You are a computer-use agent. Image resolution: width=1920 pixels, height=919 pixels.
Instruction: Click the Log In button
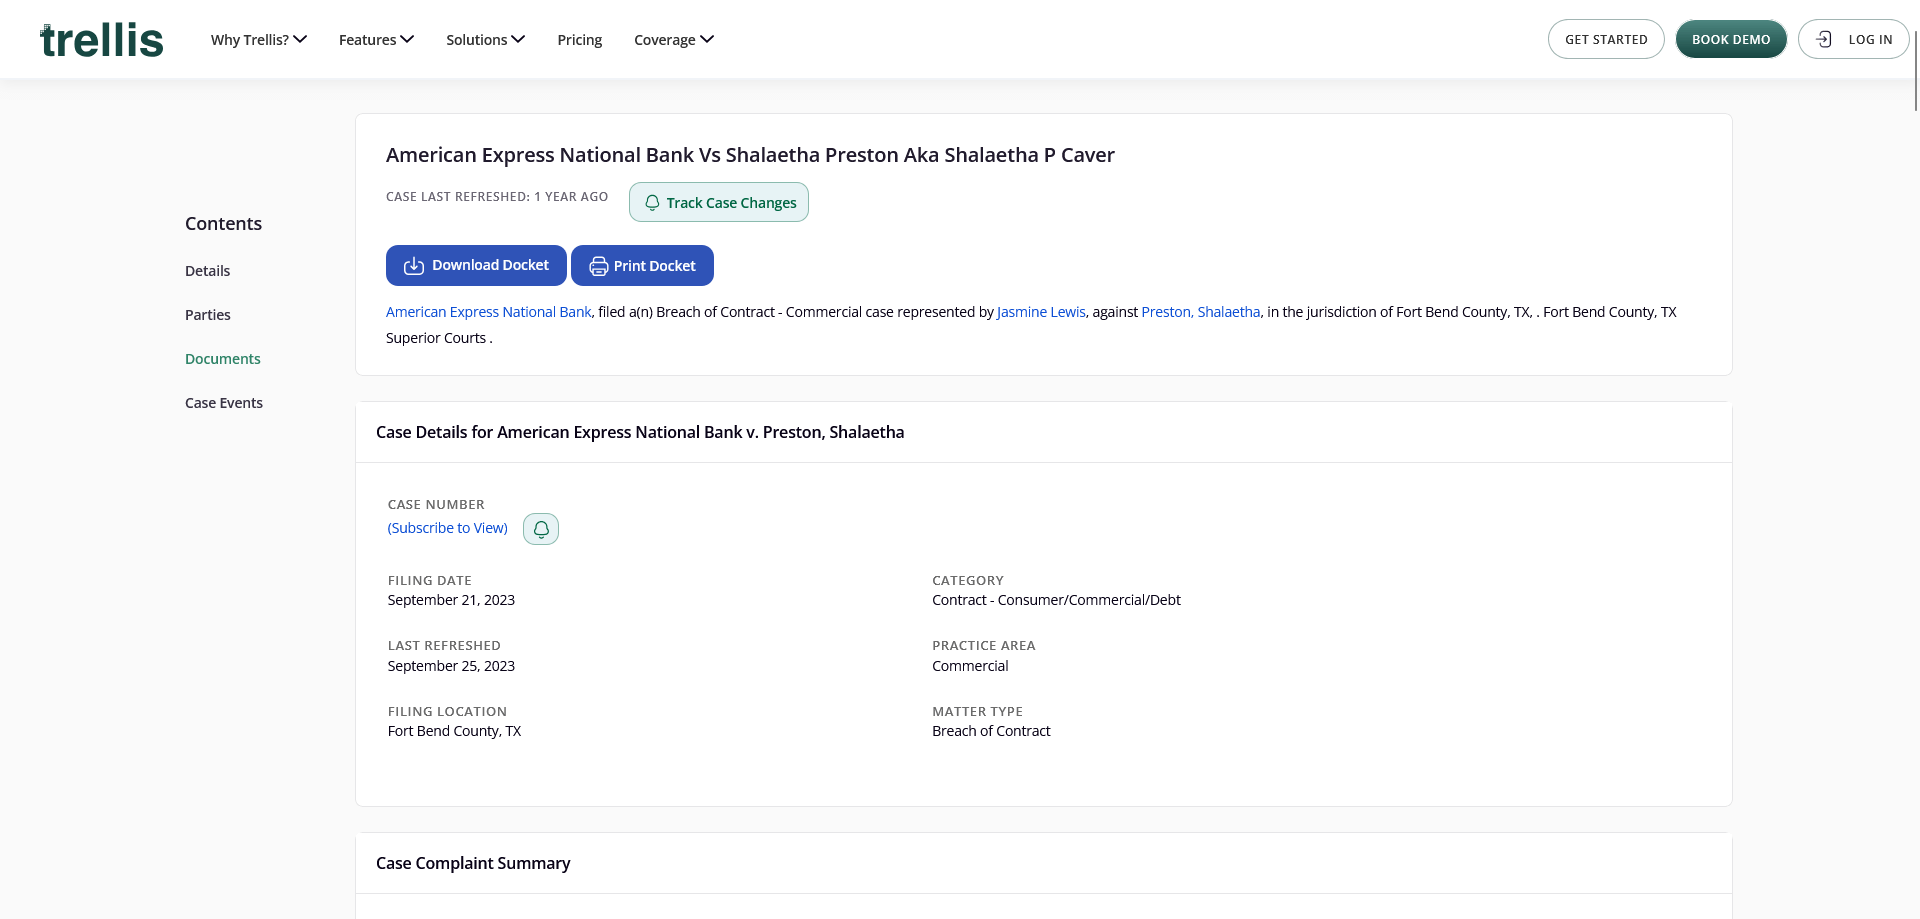click(x=1853, y=39)
